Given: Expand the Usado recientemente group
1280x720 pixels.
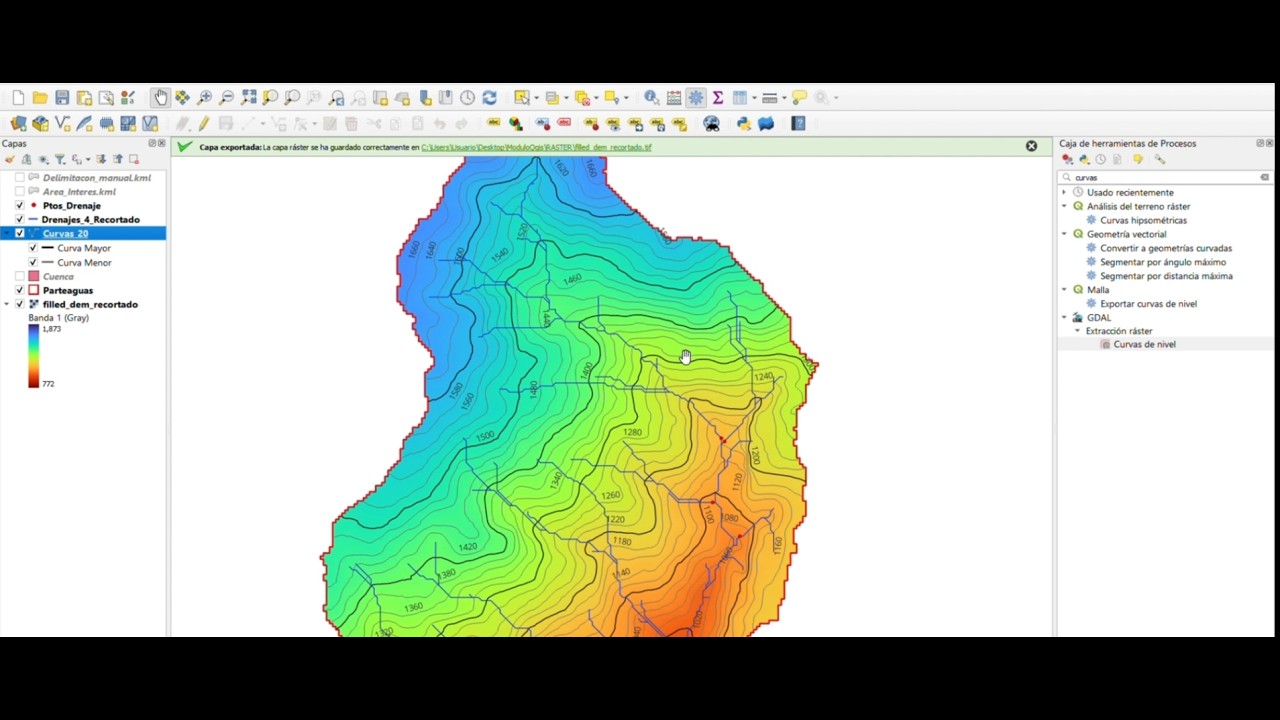Looking at the screenshot, I should 1065,192.
